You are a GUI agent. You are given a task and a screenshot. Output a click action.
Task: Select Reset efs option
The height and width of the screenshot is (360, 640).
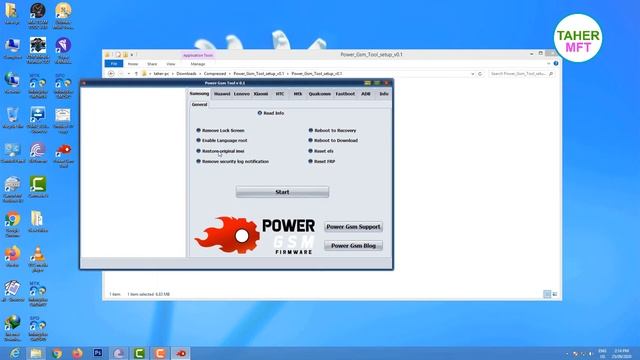point(321,151)
